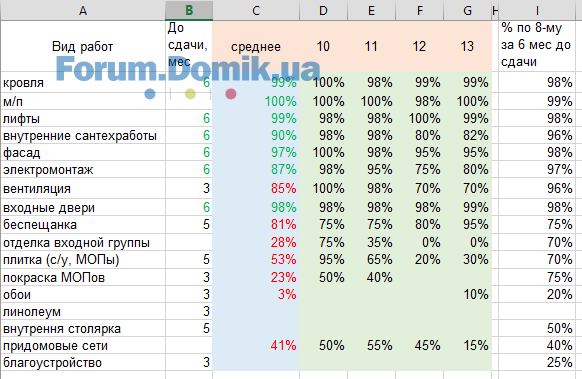Open the Forum.Domik.ua watermark link
The image size is (582, 379).
tap(188, 68)
